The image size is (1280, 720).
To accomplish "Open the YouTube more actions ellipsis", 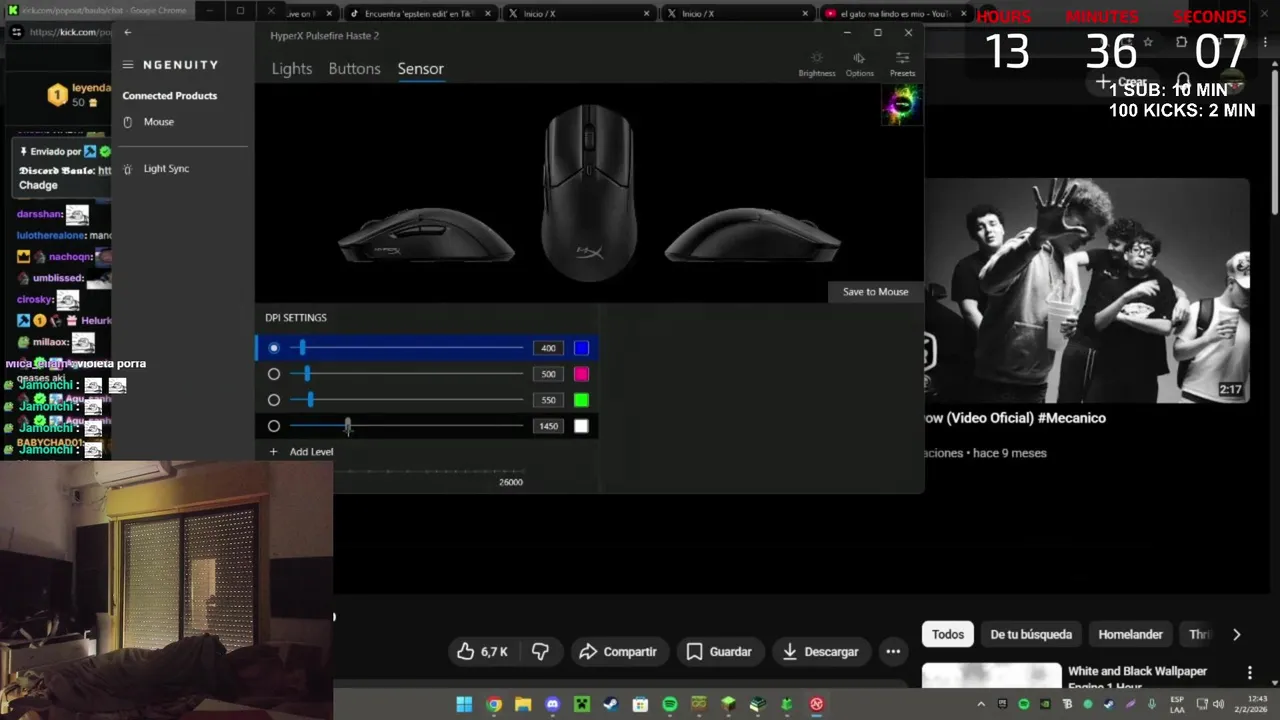I will coord(892,652).
